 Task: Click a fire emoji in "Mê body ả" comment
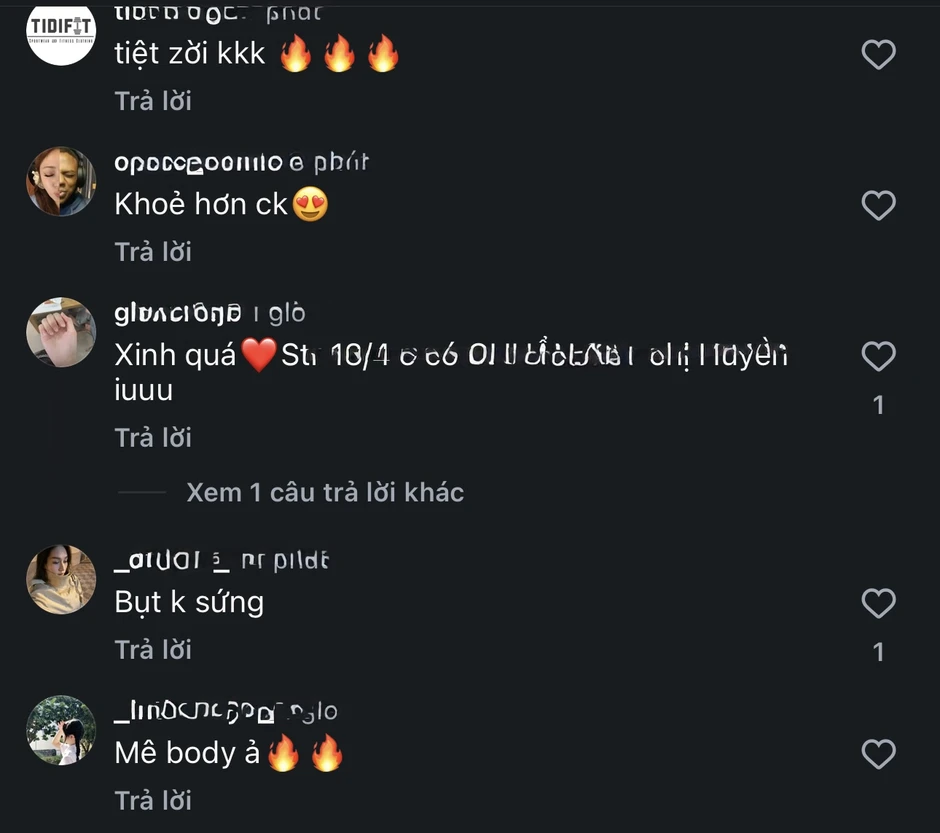tap(283, 752)
